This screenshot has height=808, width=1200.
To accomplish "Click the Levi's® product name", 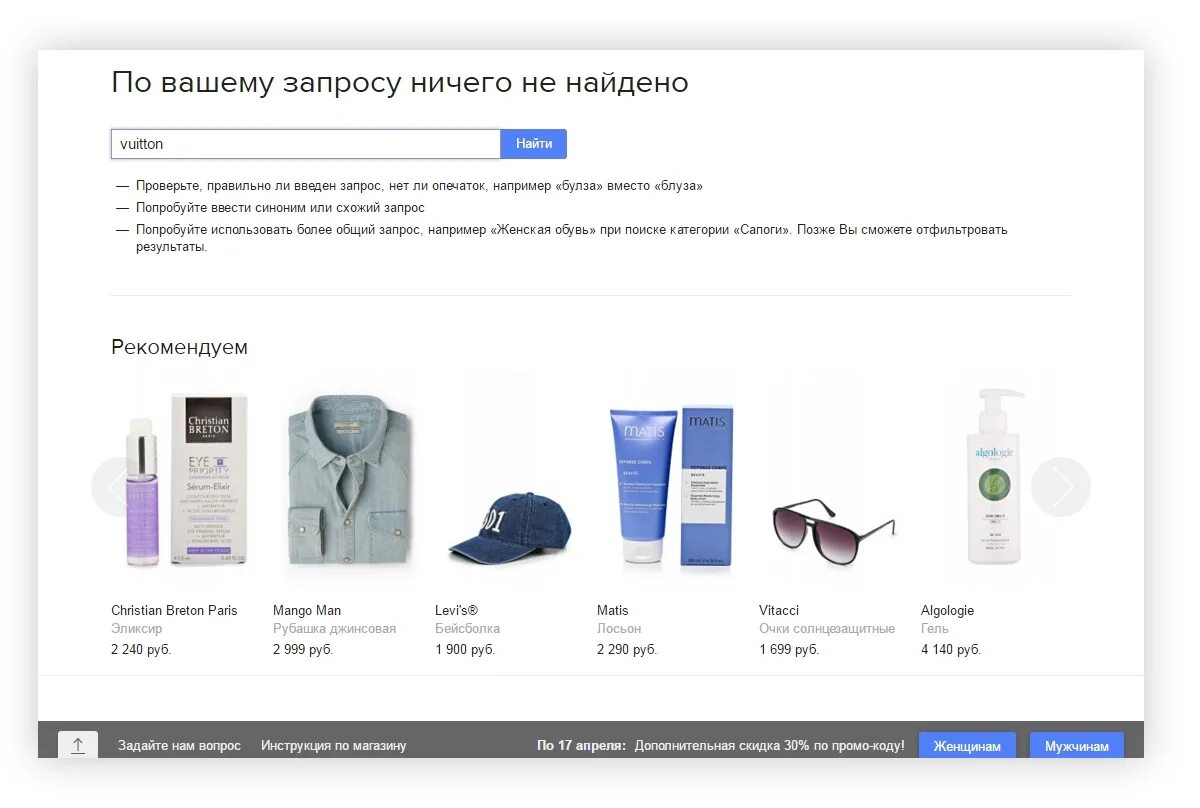I will pos(456,610).
